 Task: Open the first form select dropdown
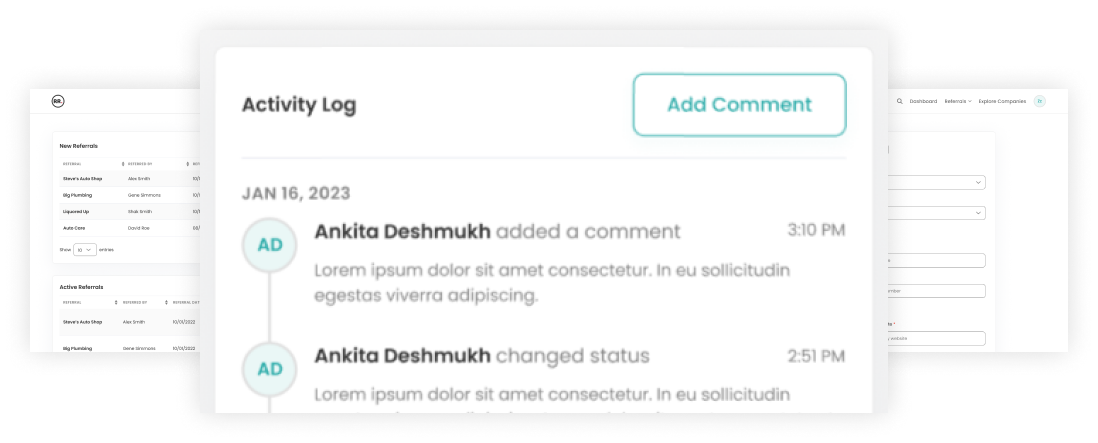click(936, 183)
